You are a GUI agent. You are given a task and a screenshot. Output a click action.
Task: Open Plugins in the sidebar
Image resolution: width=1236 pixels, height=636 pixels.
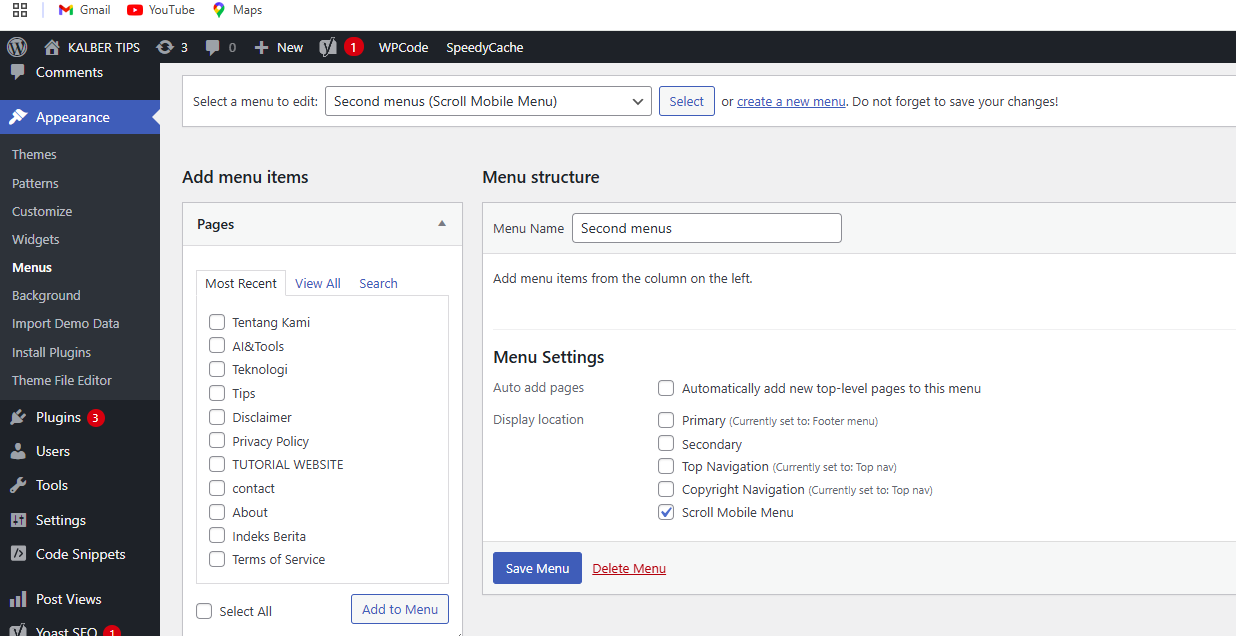click(58, 417)
